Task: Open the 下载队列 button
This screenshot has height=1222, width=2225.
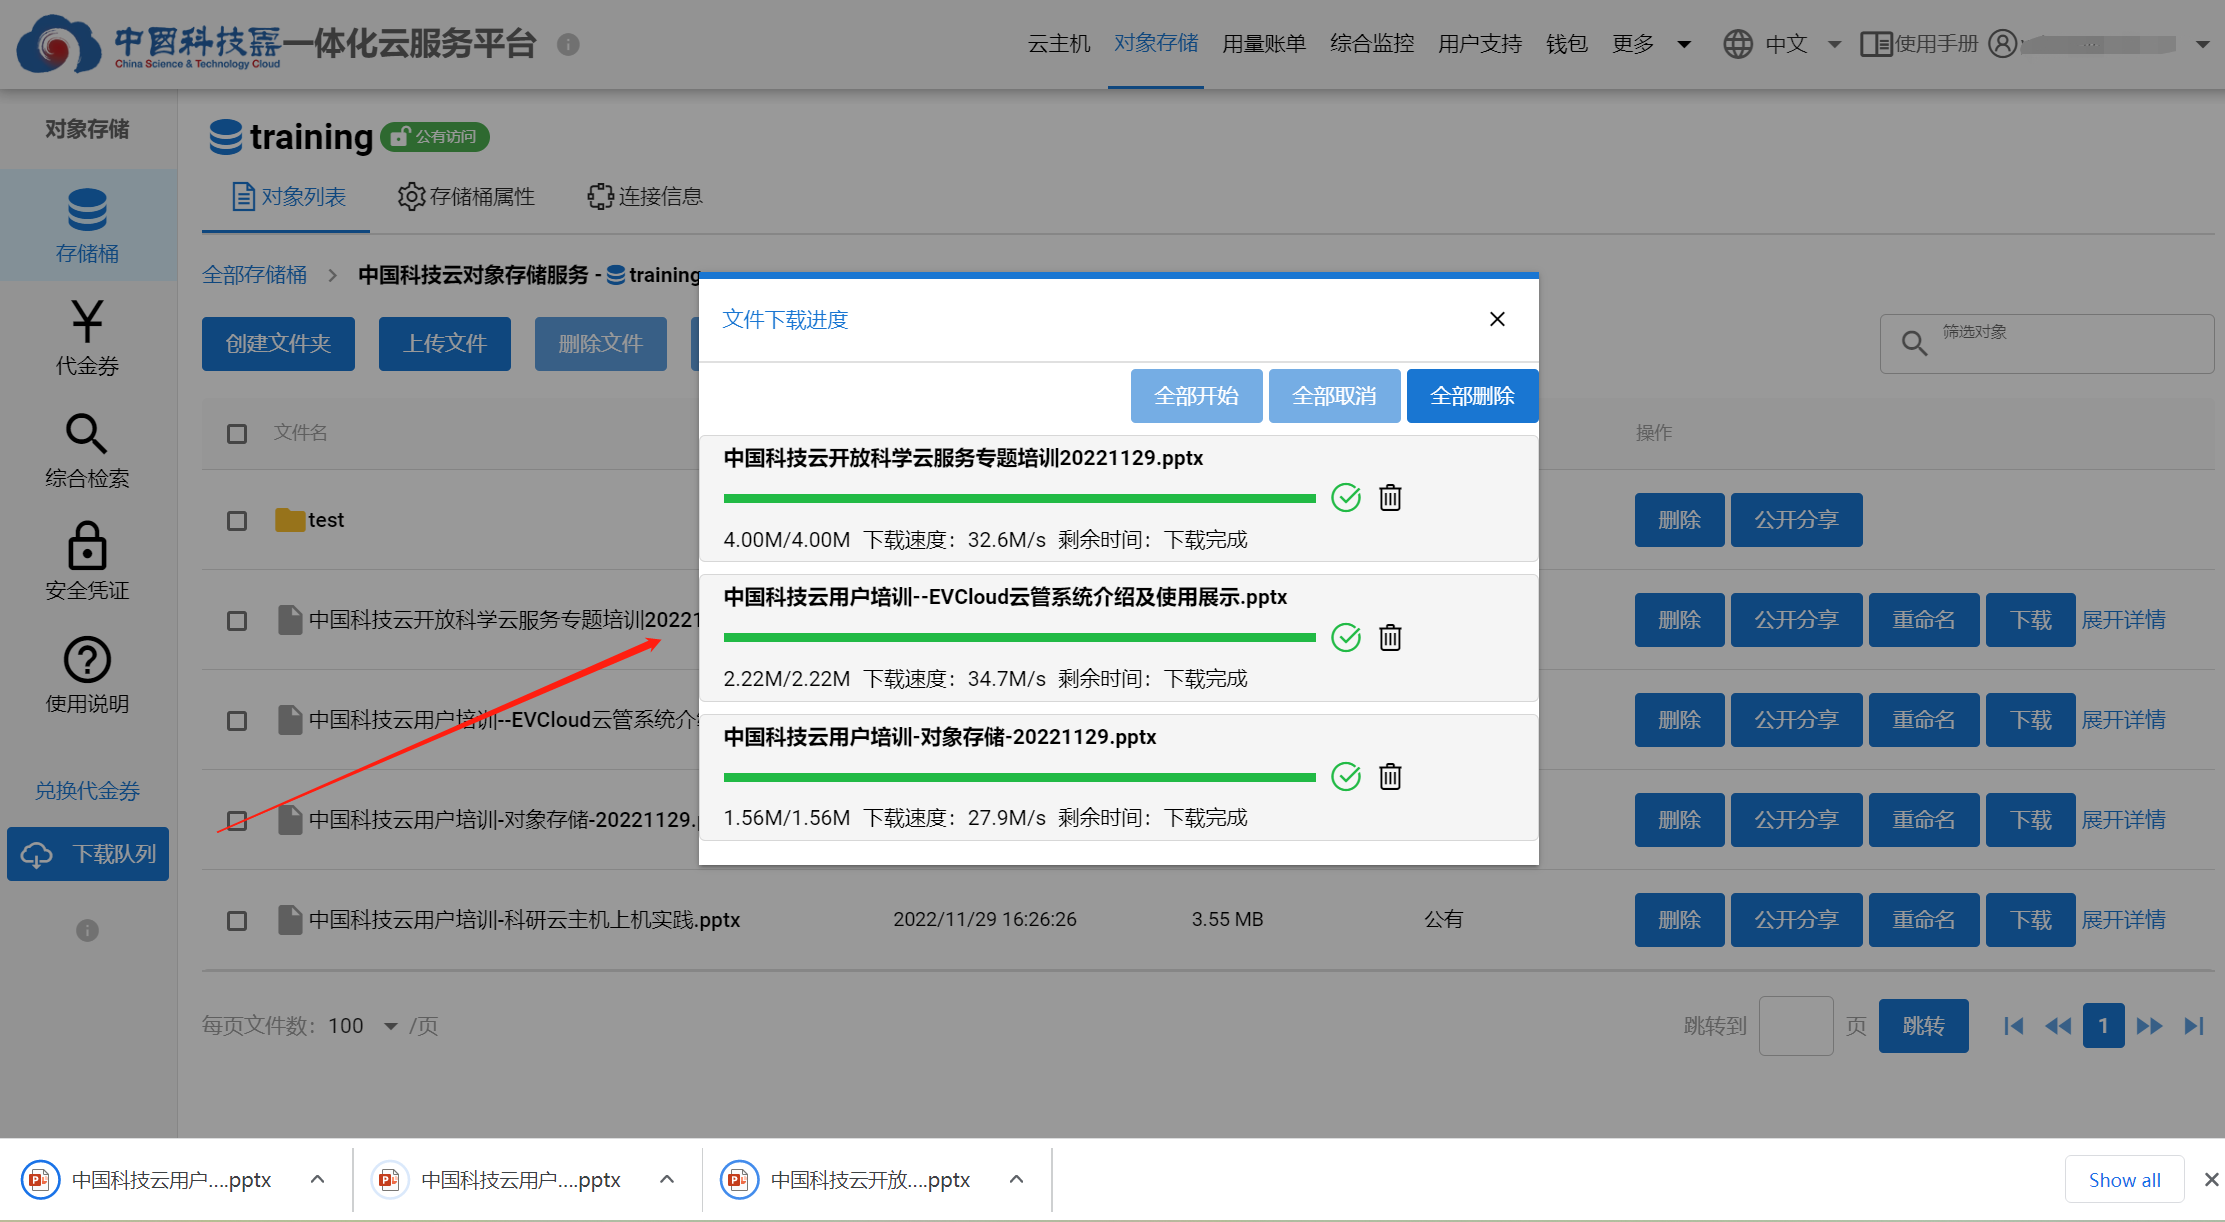Action: (x=88, y=854)
